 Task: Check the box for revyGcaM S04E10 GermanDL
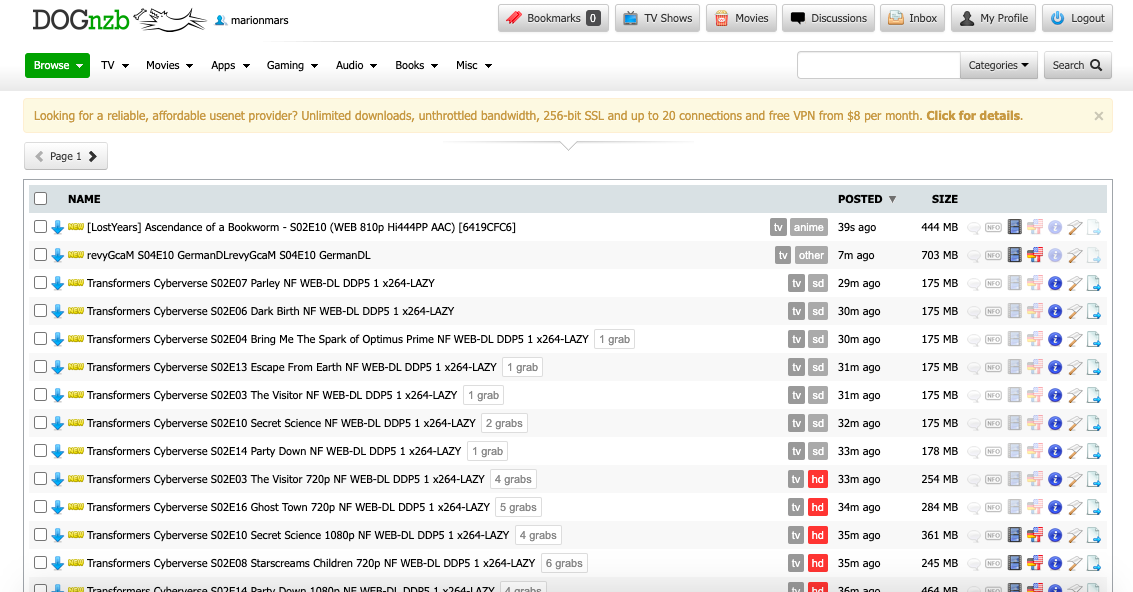pyautogui.click(x=41, y=255)
